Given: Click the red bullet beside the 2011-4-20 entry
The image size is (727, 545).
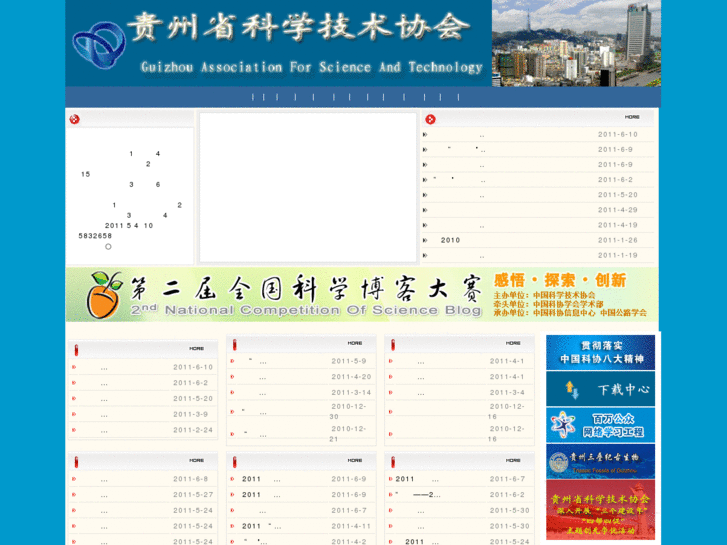Looking at the screenshot, I should point(232,377).
